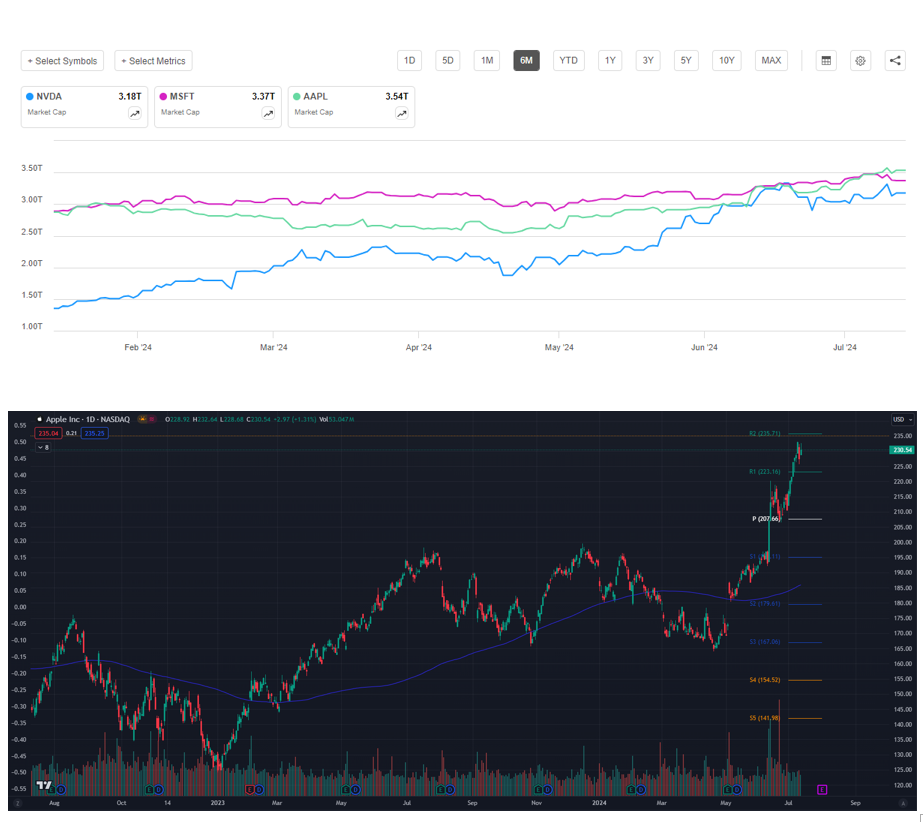Click the NVDA card trend arrow icon
The height and width of the screenshot is (822, 923).
(x=135, y=114)
